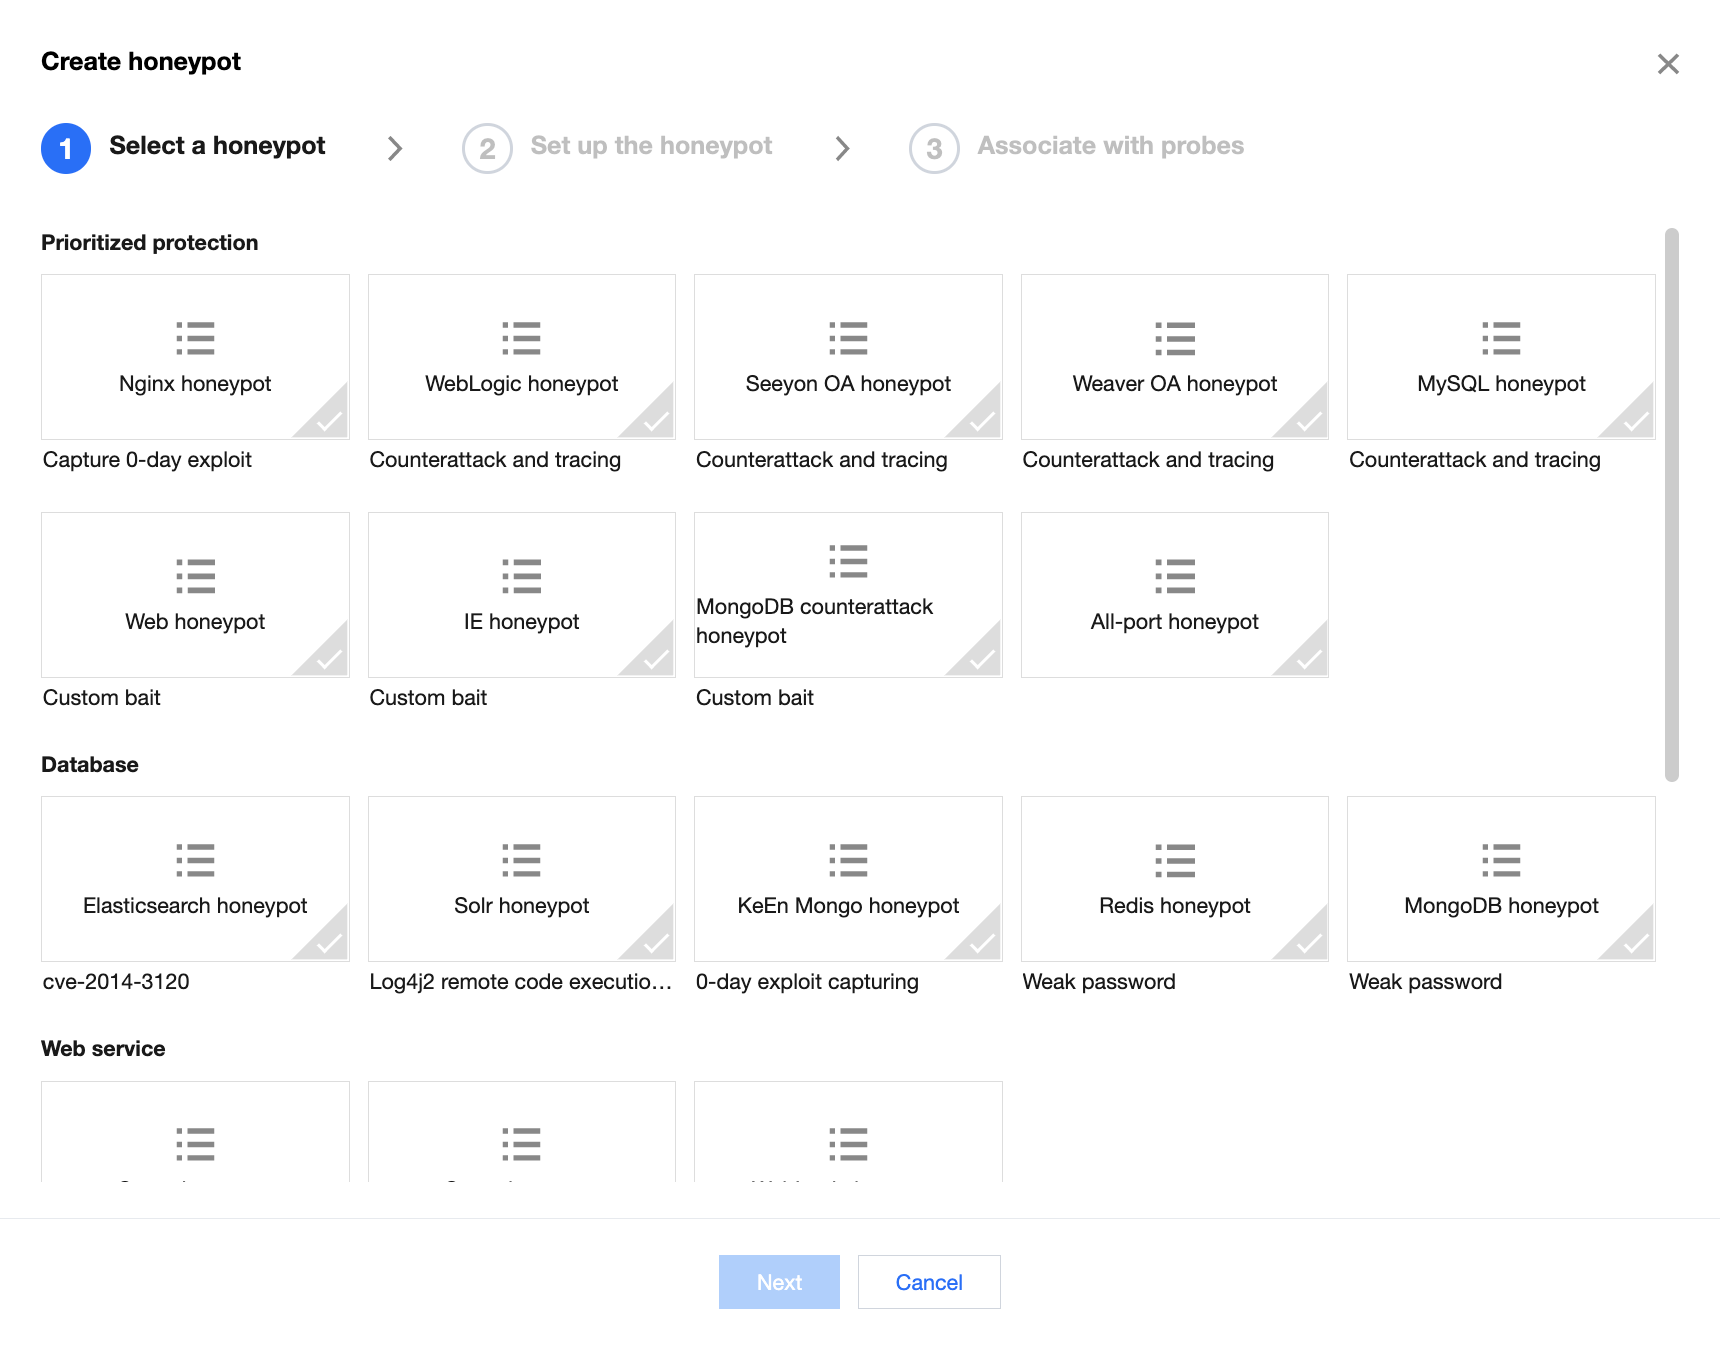The width and height of the screenshot is (1720, 1348).
Task: Close the Create honeypot dialog
Action: (x=1667, y=64)
